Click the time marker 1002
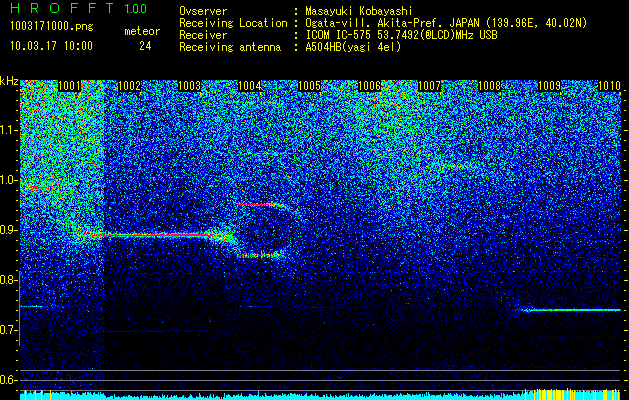The image size is (629, 400). 130,86
